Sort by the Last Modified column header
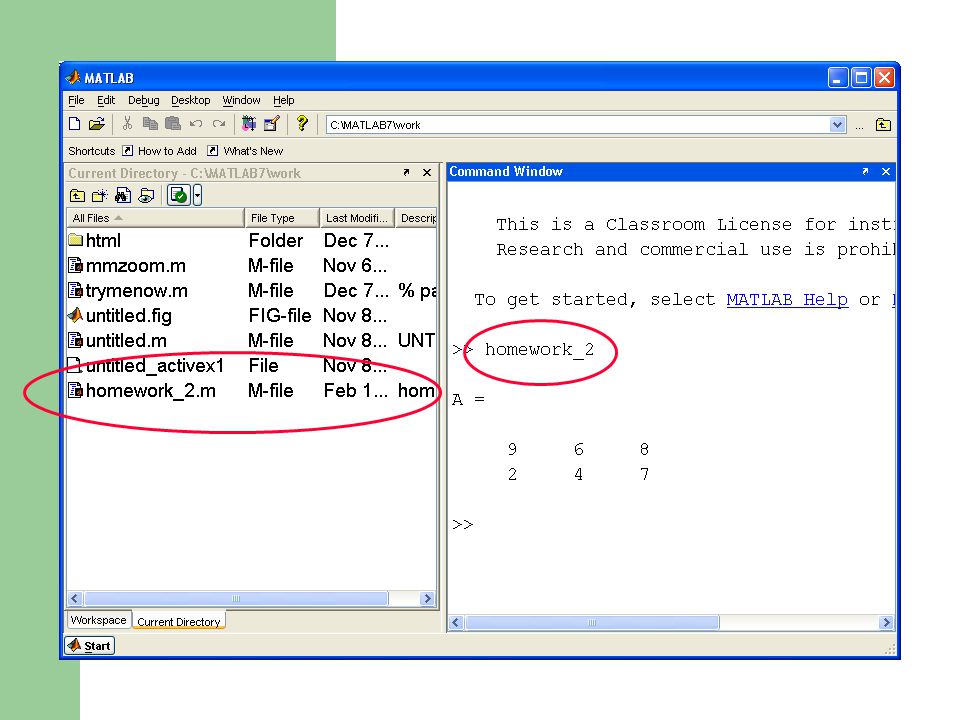Image resolution: width=960 pixels, height=720 pixels. pos(357,218)
